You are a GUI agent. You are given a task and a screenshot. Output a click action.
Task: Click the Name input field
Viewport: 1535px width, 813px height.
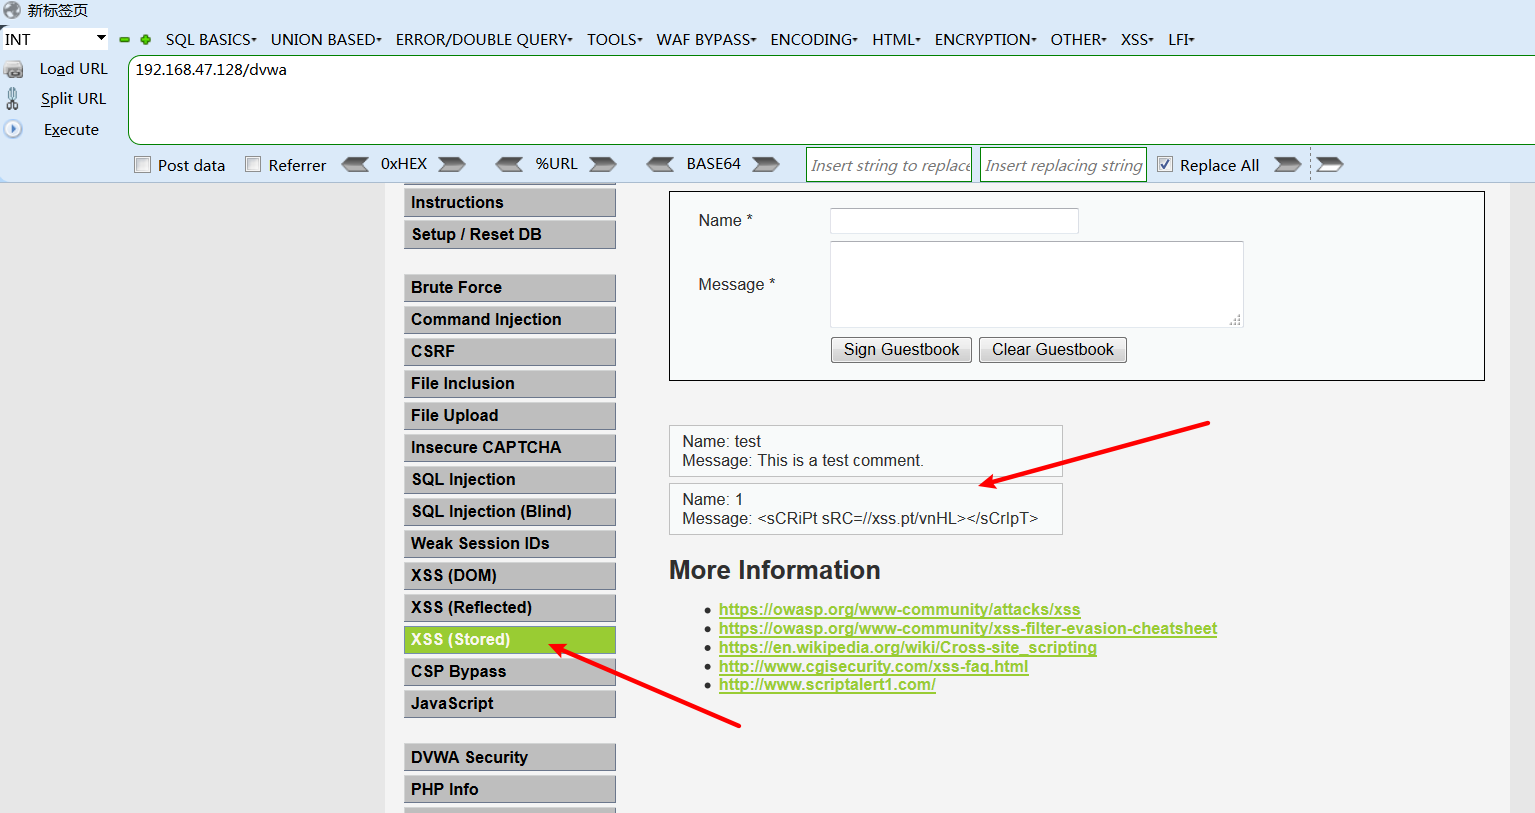954,221
